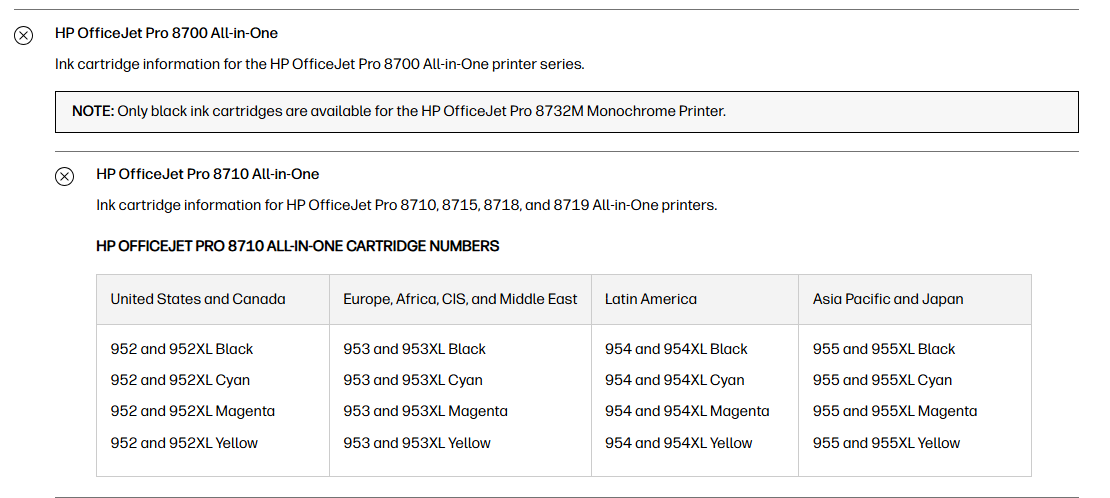Collapse the HP OfficeJet Pro 8700 section icon

23,35
